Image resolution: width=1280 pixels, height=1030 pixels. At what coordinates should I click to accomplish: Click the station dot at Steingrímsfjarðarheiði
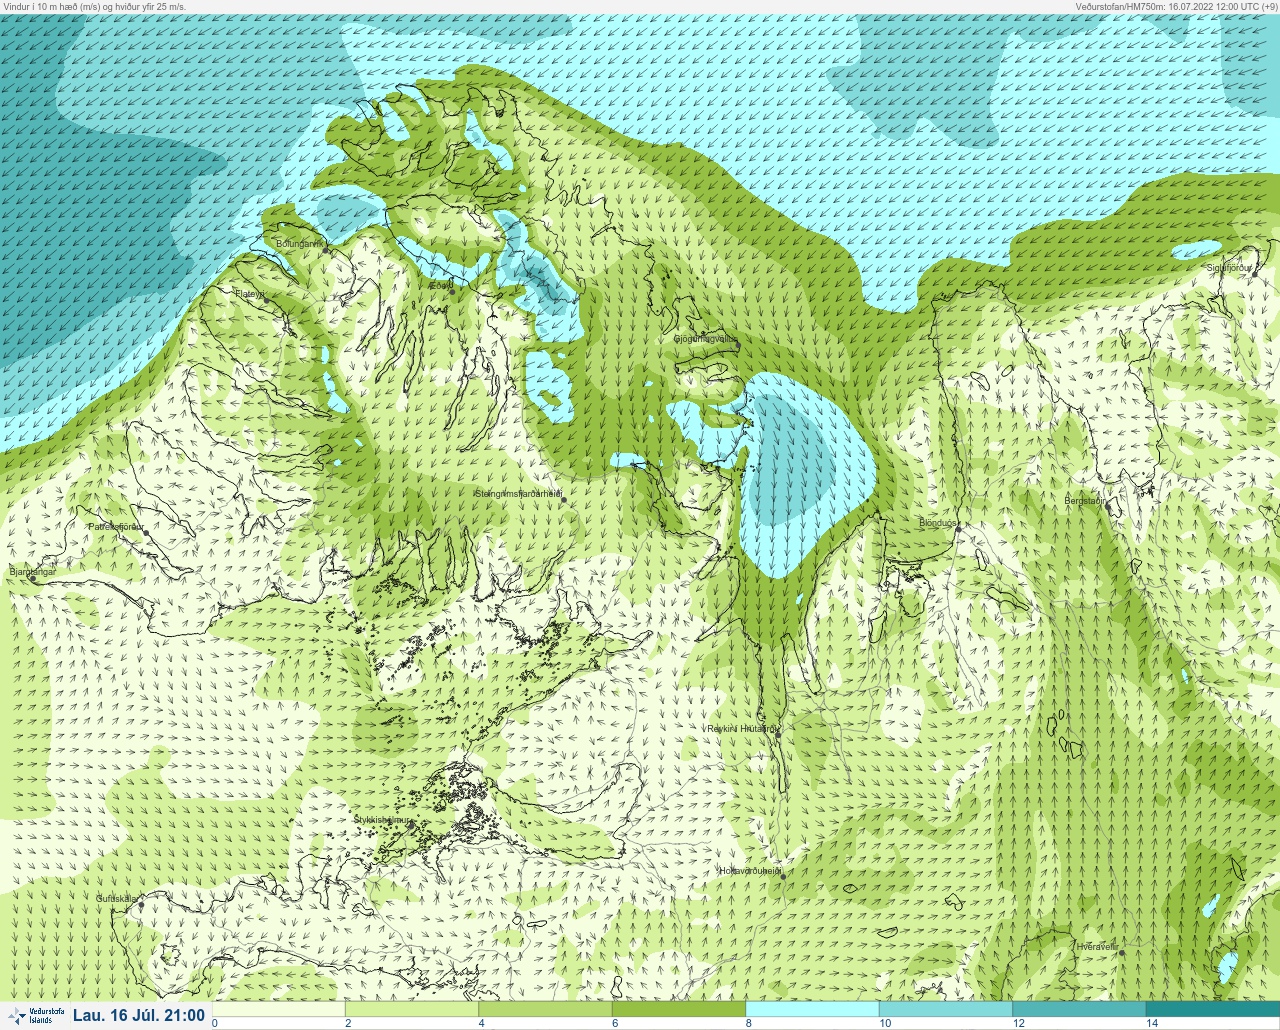(x=564, y=499)
